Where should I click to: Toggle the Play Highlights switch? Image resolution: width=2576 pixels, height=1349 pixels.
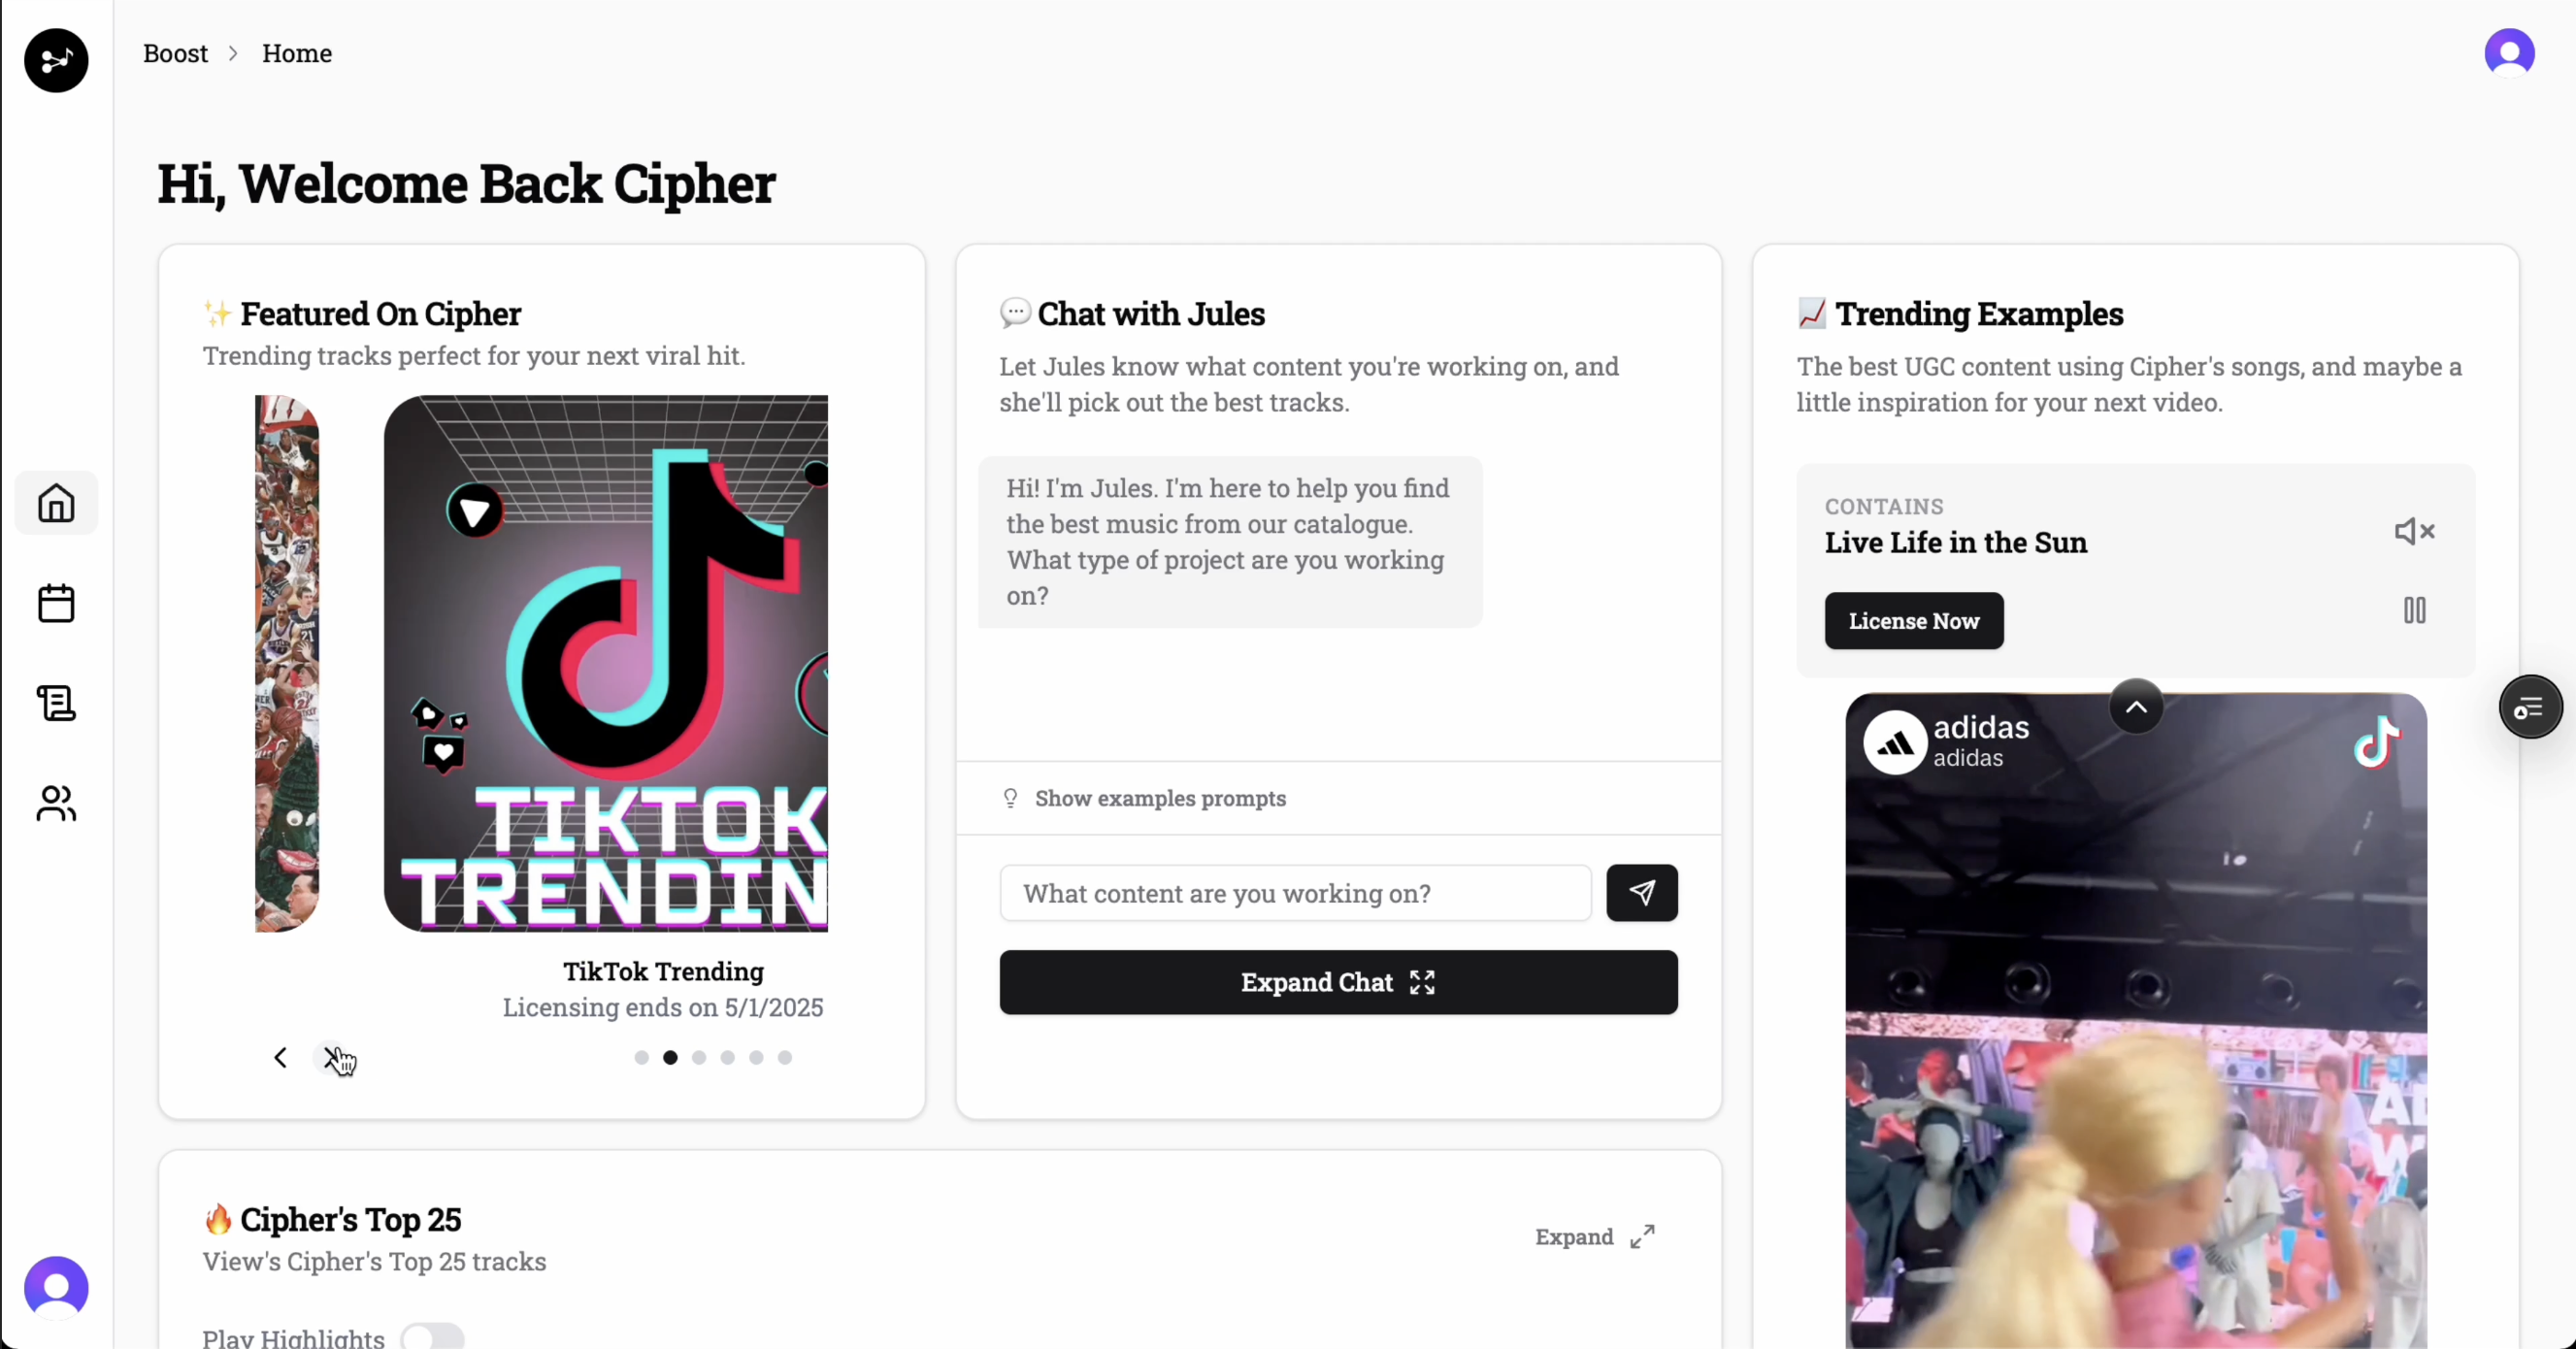pyautogui.click(x=432, y=1337)
